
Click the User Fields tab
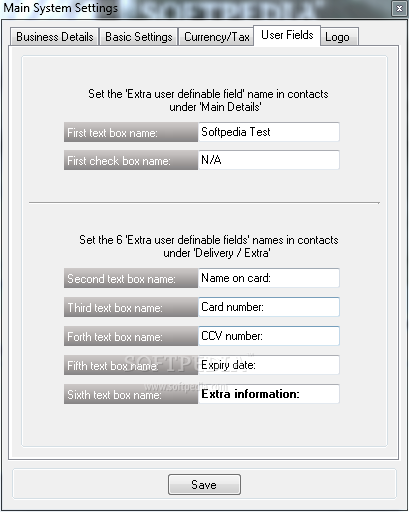tap(287, 35)
